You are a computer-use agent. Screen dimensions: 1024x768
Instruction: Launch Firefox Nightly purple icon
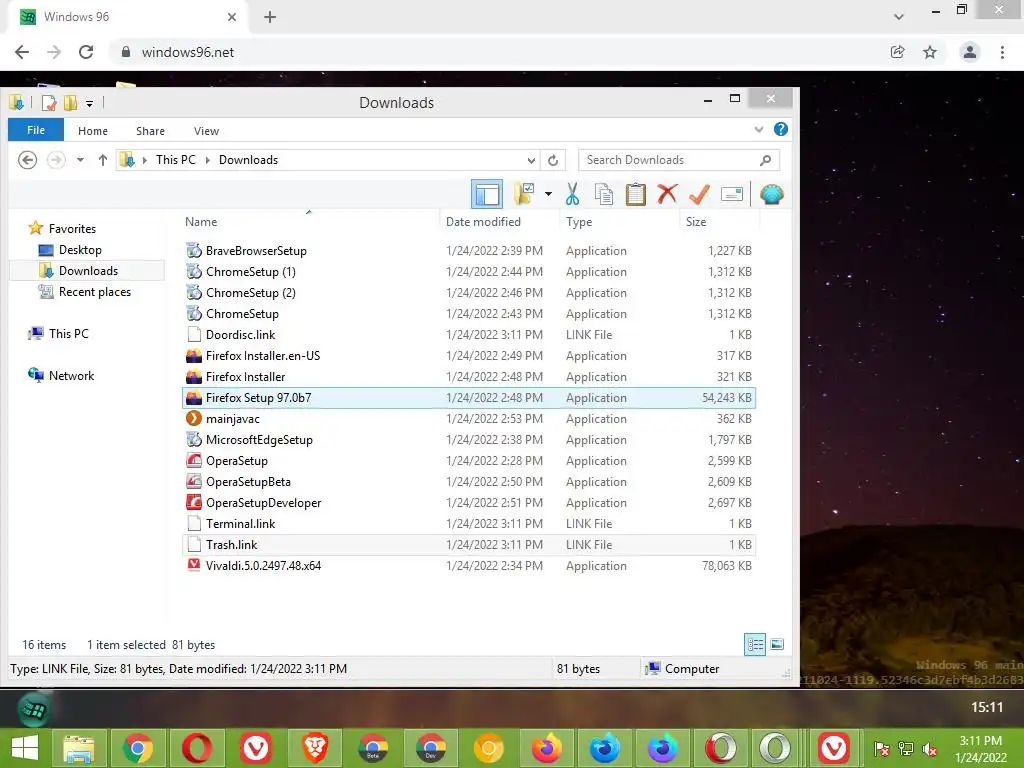(663, 748)
